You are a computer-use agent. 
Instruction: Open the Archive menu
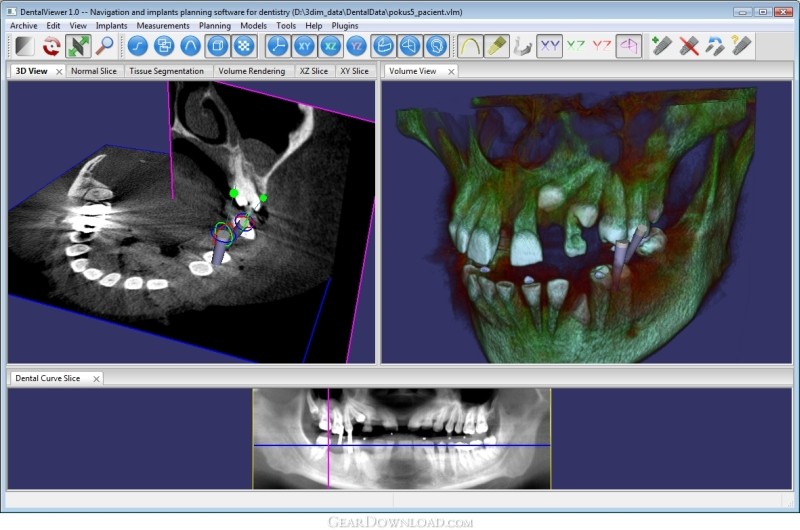tap(23, 26)
